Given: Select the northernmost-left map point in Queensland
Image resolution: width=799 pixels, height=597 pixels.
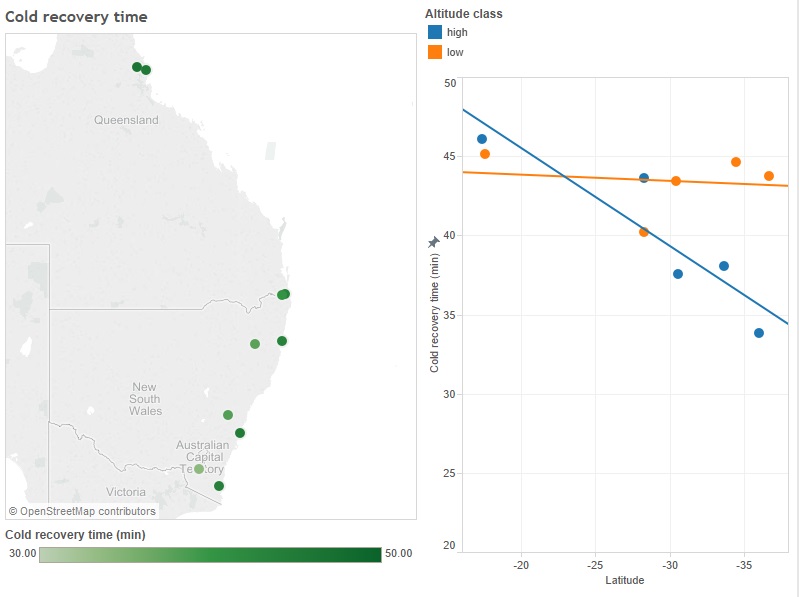Looking at the screenshot, I should coord(137,67).
